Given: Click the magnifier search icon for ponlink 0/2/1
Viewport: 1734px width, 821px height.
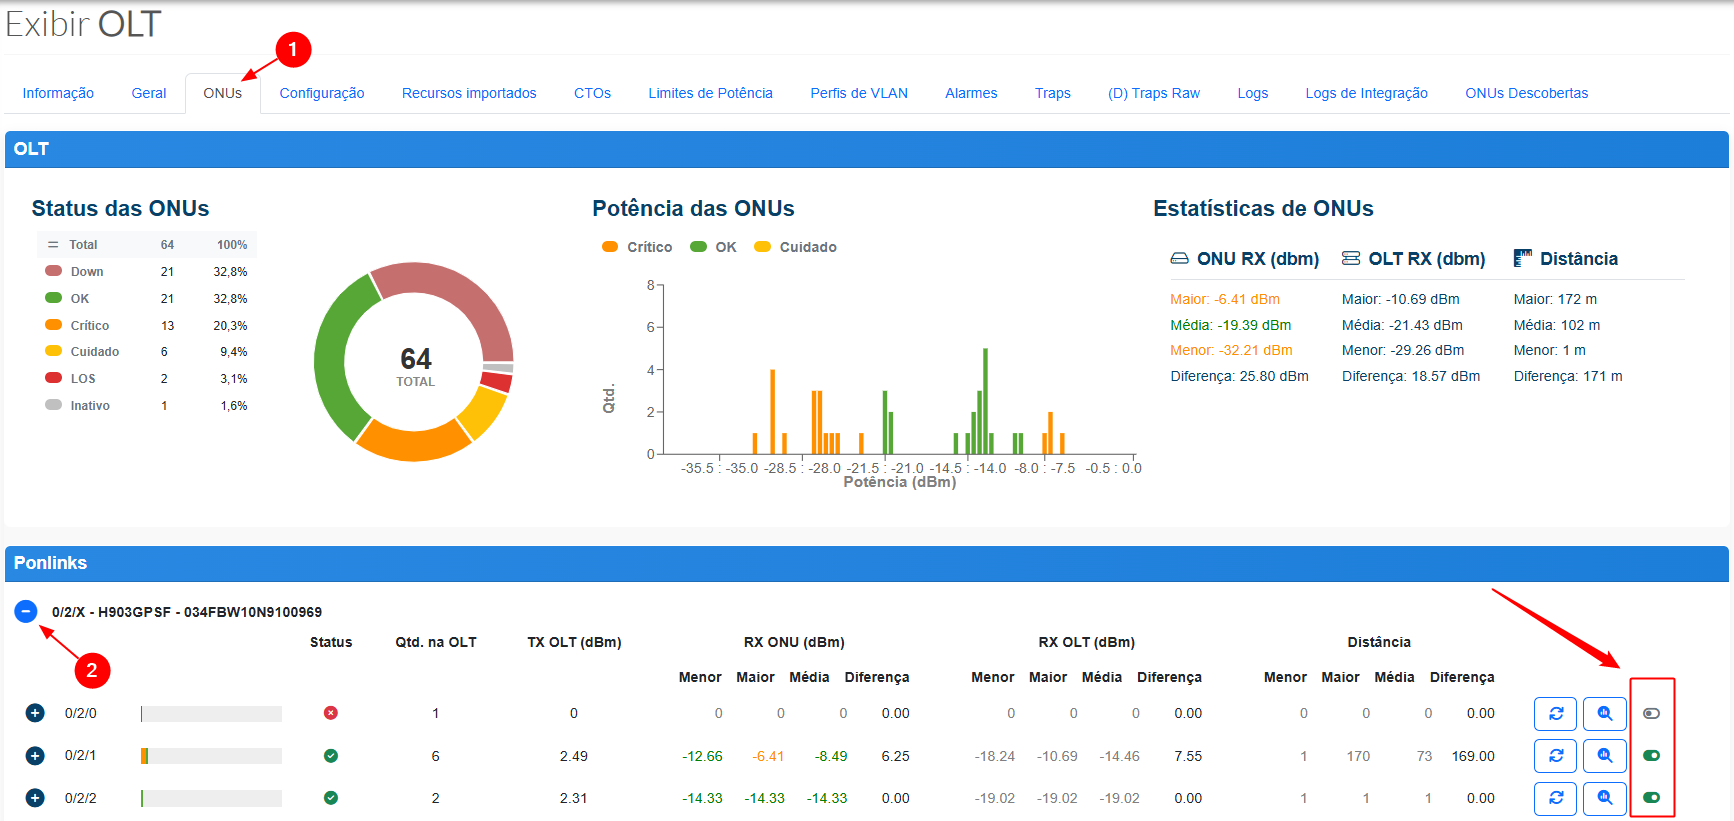Looking at the screenshot, I should tap(1604, 756).
